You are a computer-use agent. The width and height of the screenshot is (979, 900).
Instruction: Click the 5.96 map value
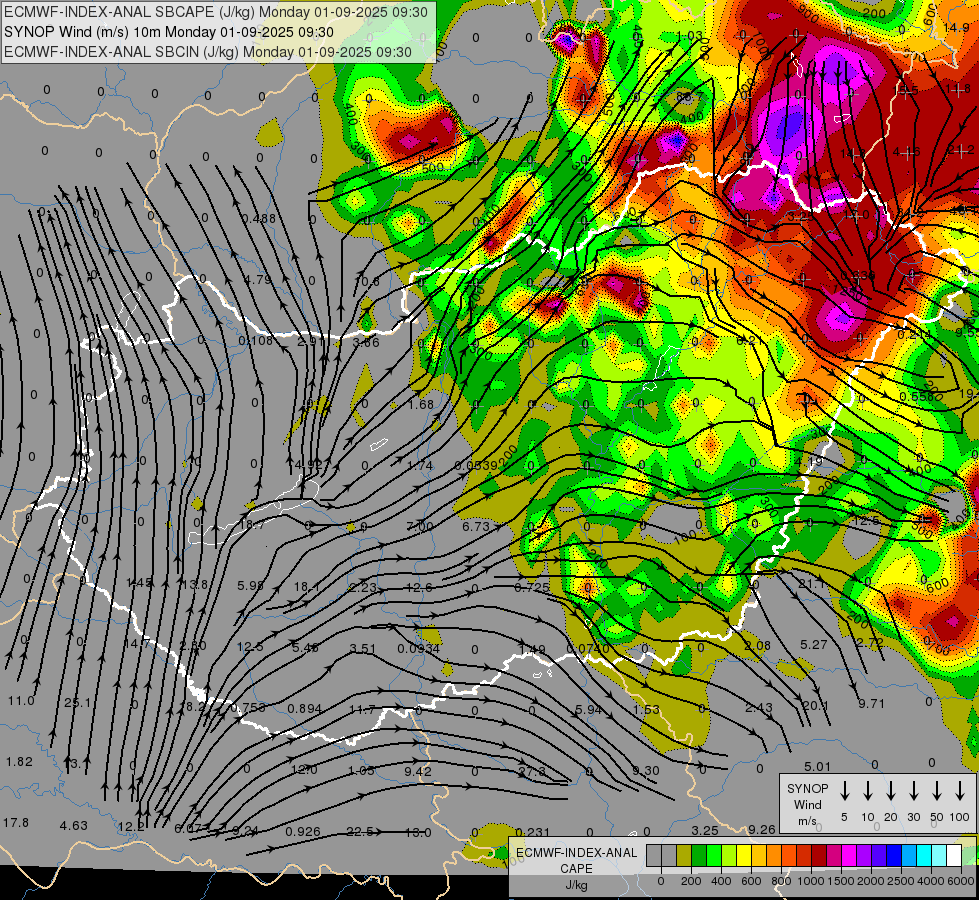(250, 586)
